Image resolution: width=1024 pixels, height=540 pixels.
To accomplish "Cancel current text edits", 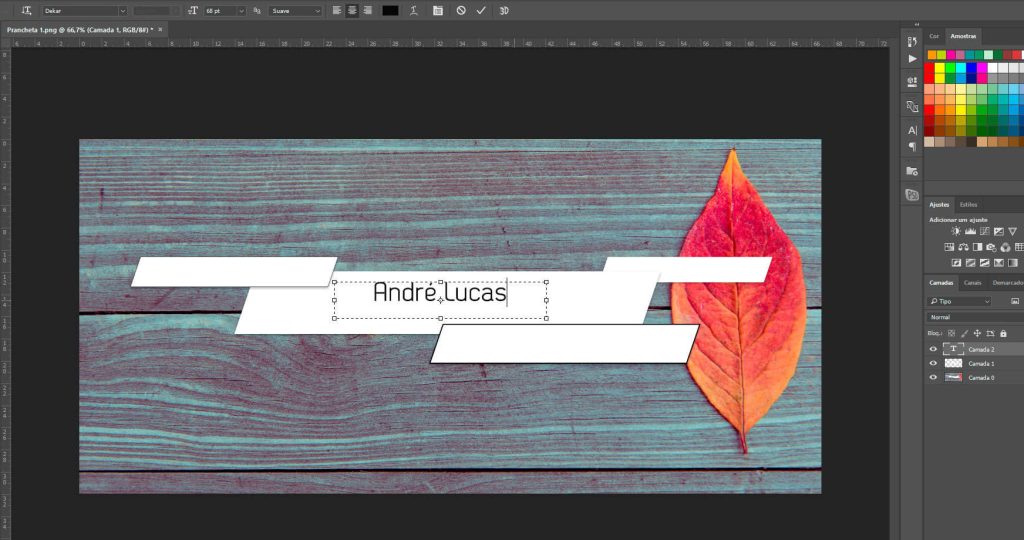I will pos(461,10).
